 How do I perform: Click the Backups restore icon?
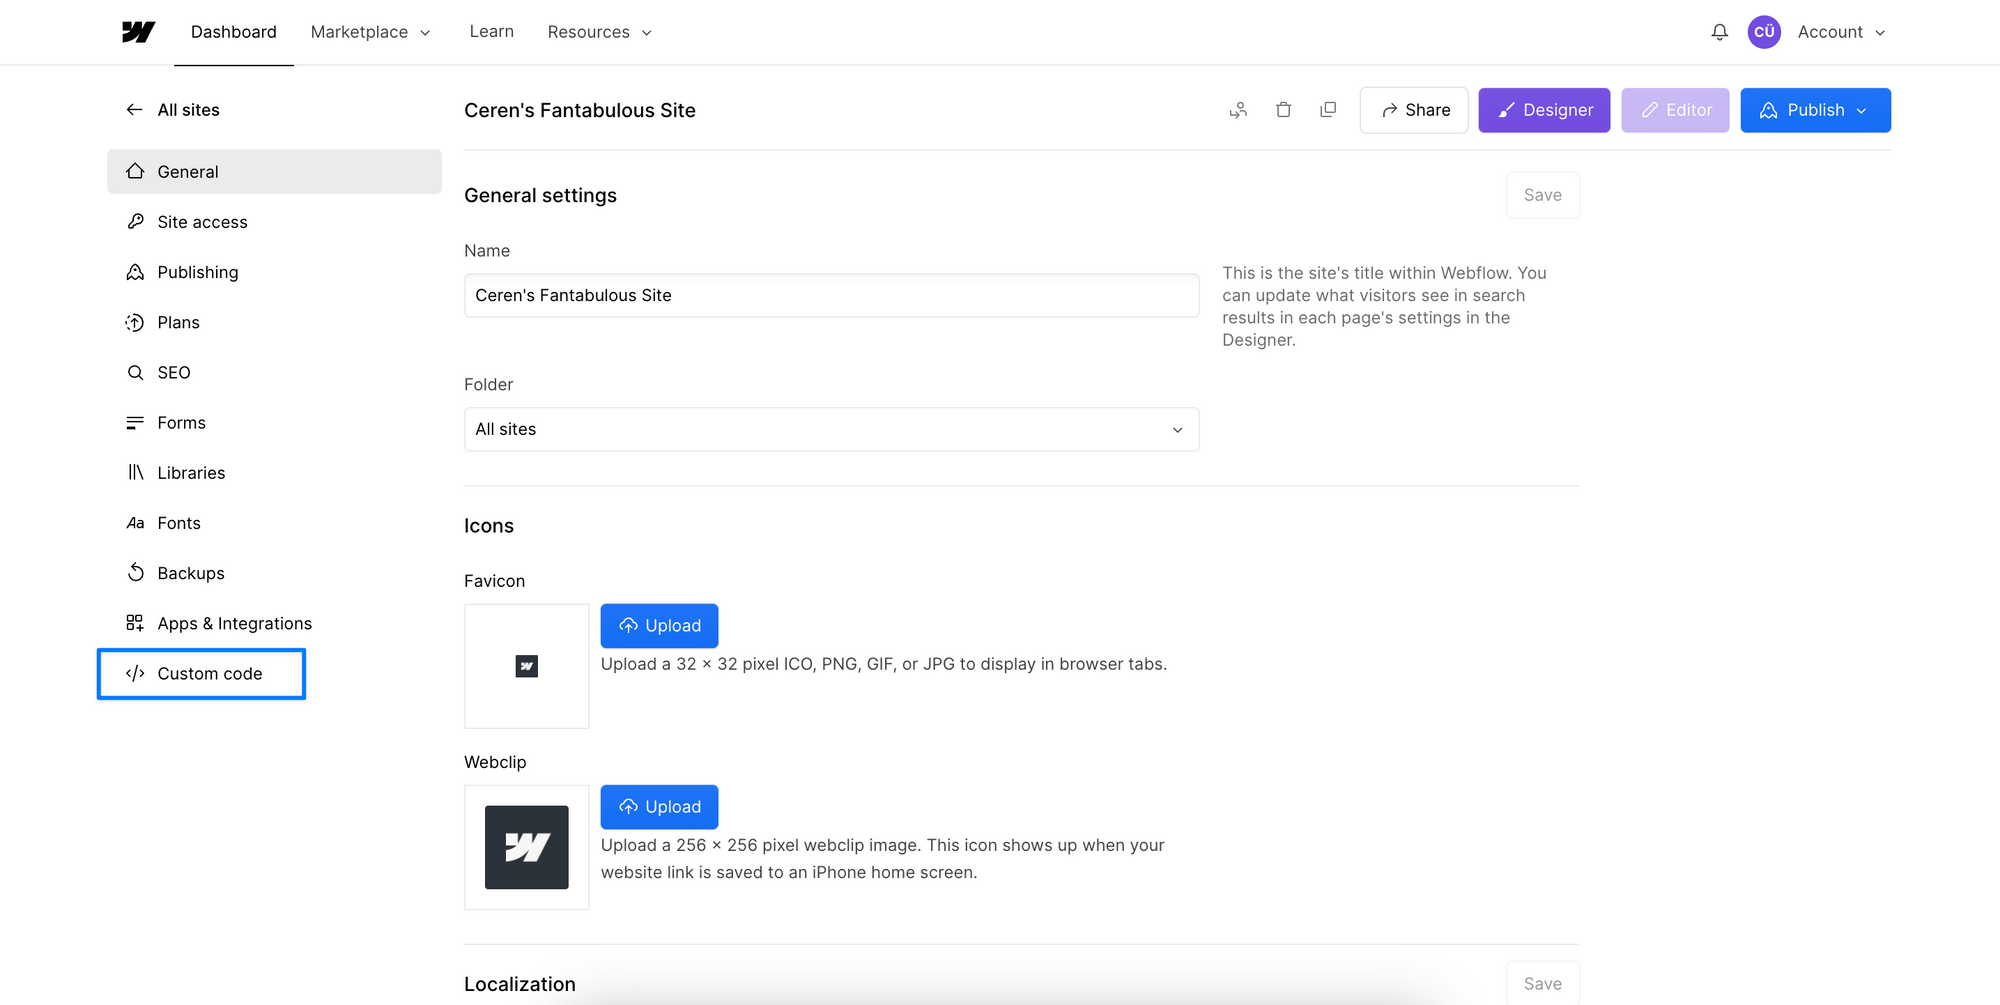click(x=135, y=573)
